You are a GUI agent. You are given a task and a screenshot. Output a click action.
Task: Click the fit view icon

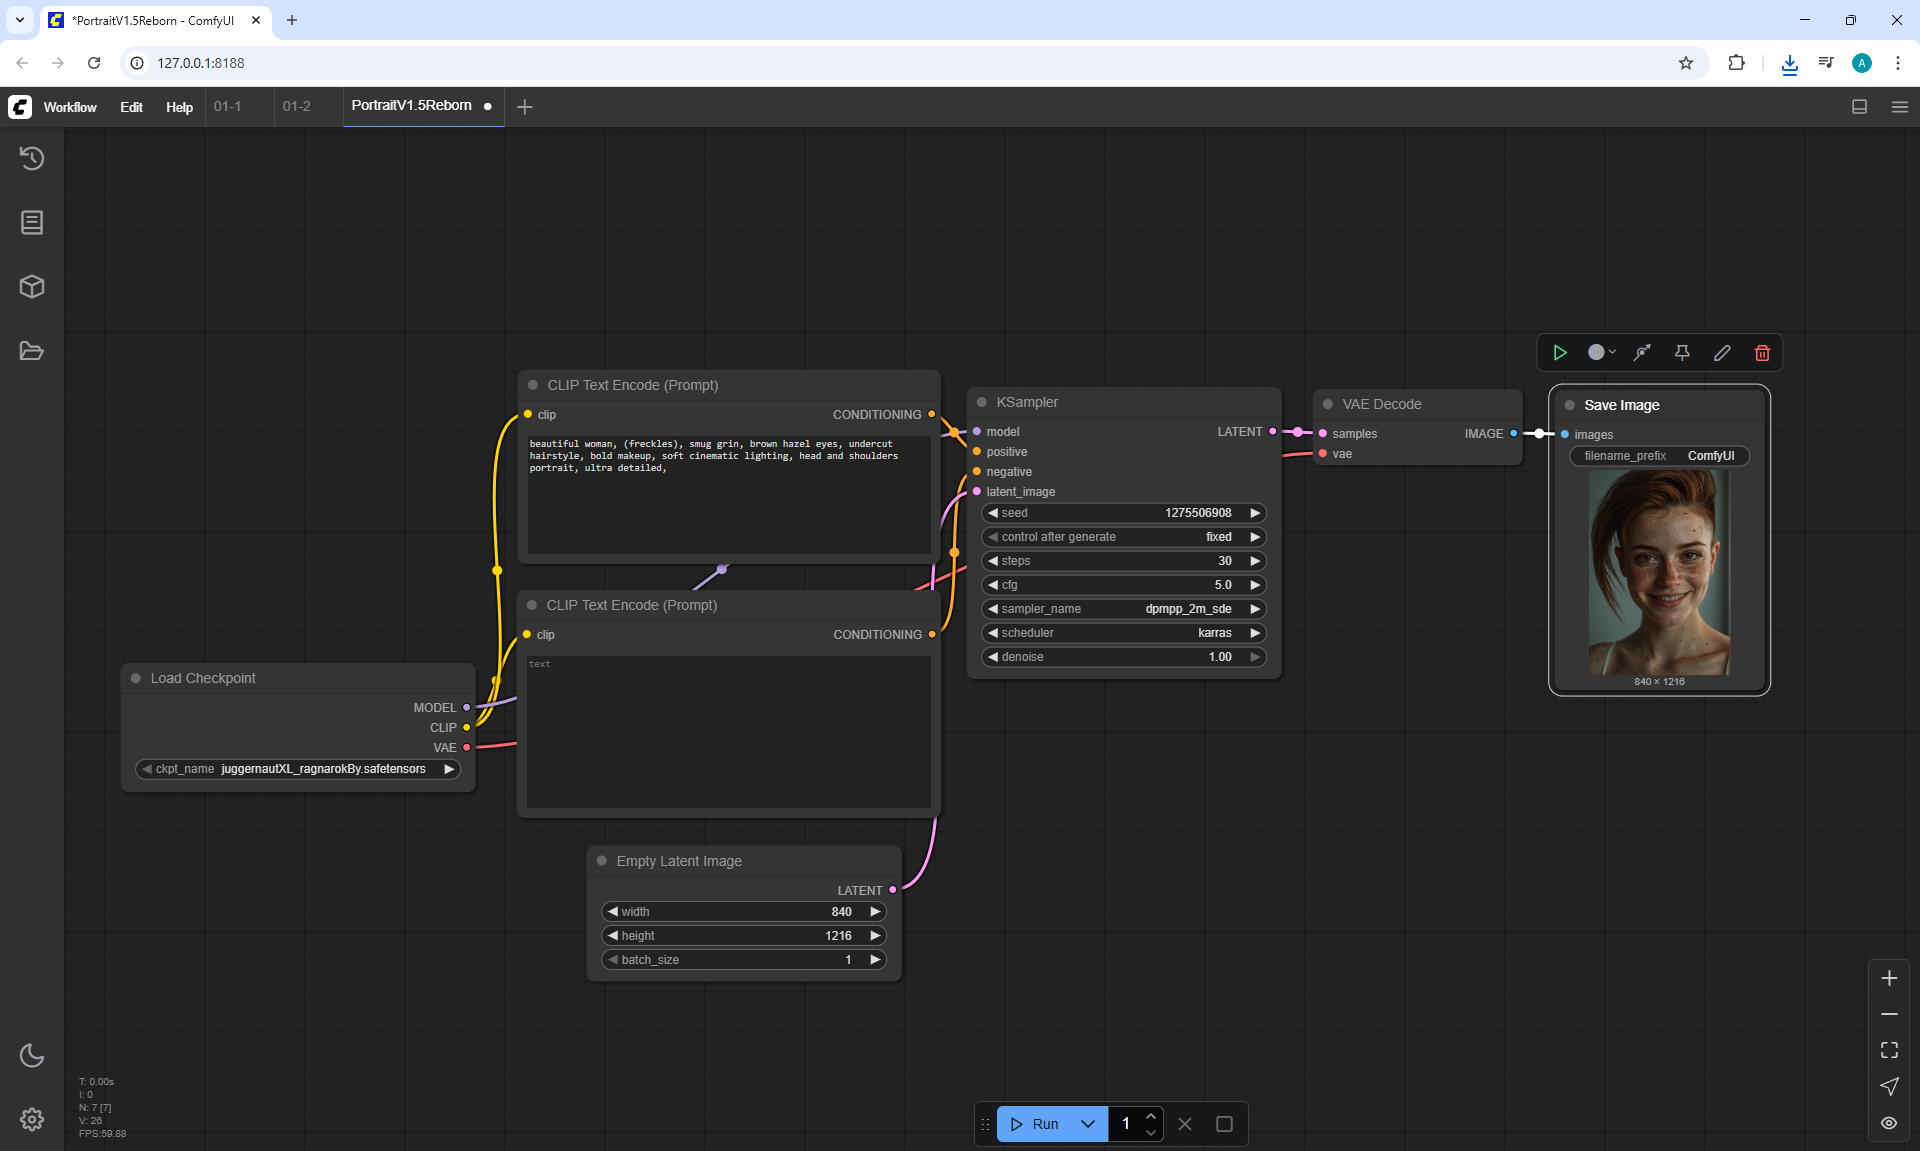pyautogui.click(x=1889, y=1050)
